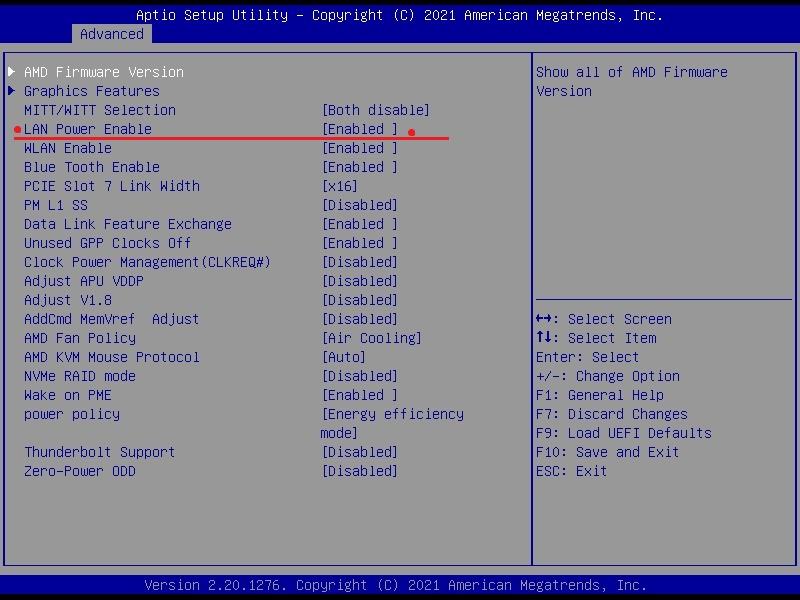The width and height of the screenshot is (800, 600).
Task: Open the Graphics Features submenu label
Action: click(92, 91)
